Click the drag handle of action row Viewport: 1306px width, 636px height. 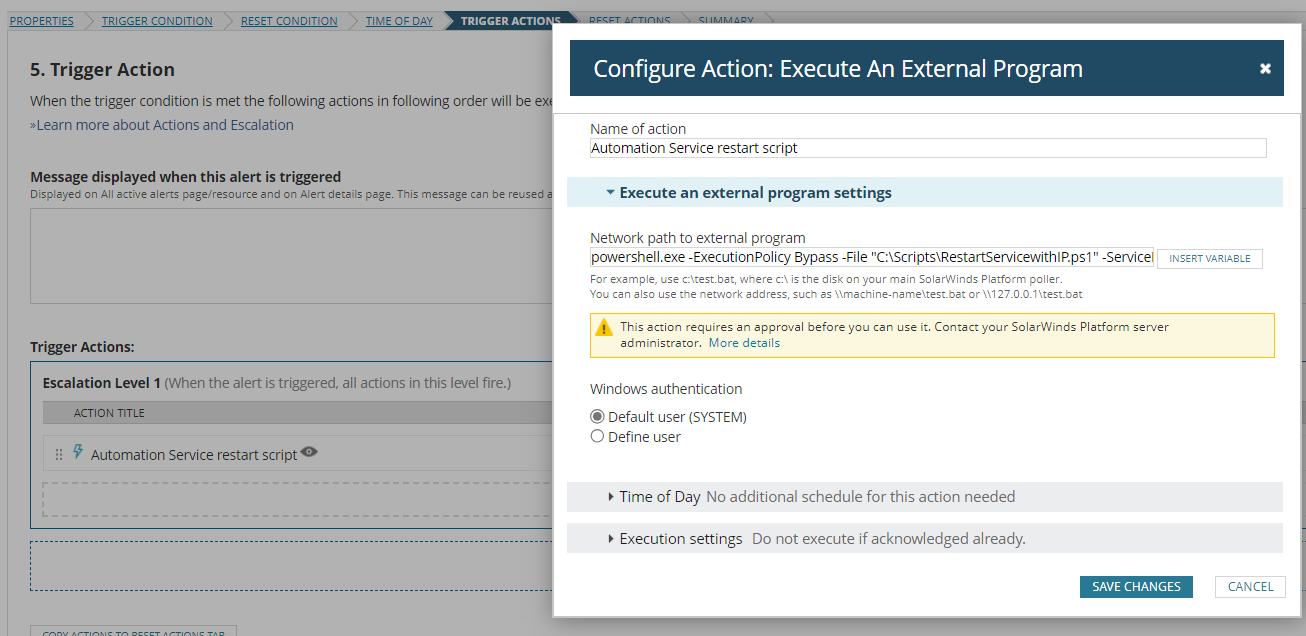pyautogui.click(x=58, y=454)
